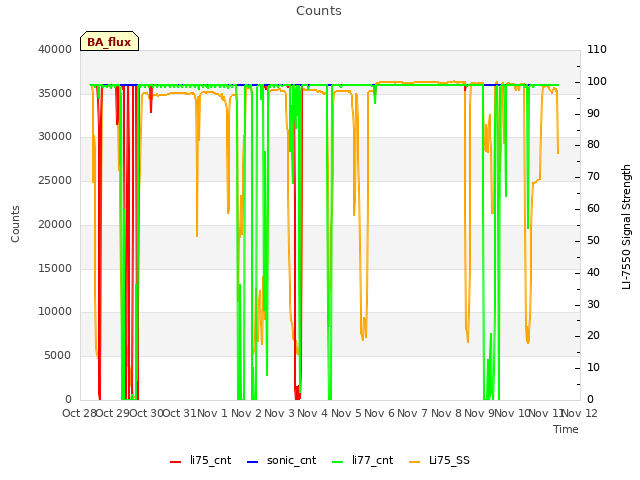Click the Nov 6 date tick
Viewport: 640px width, 480px height.
point(380,413)
